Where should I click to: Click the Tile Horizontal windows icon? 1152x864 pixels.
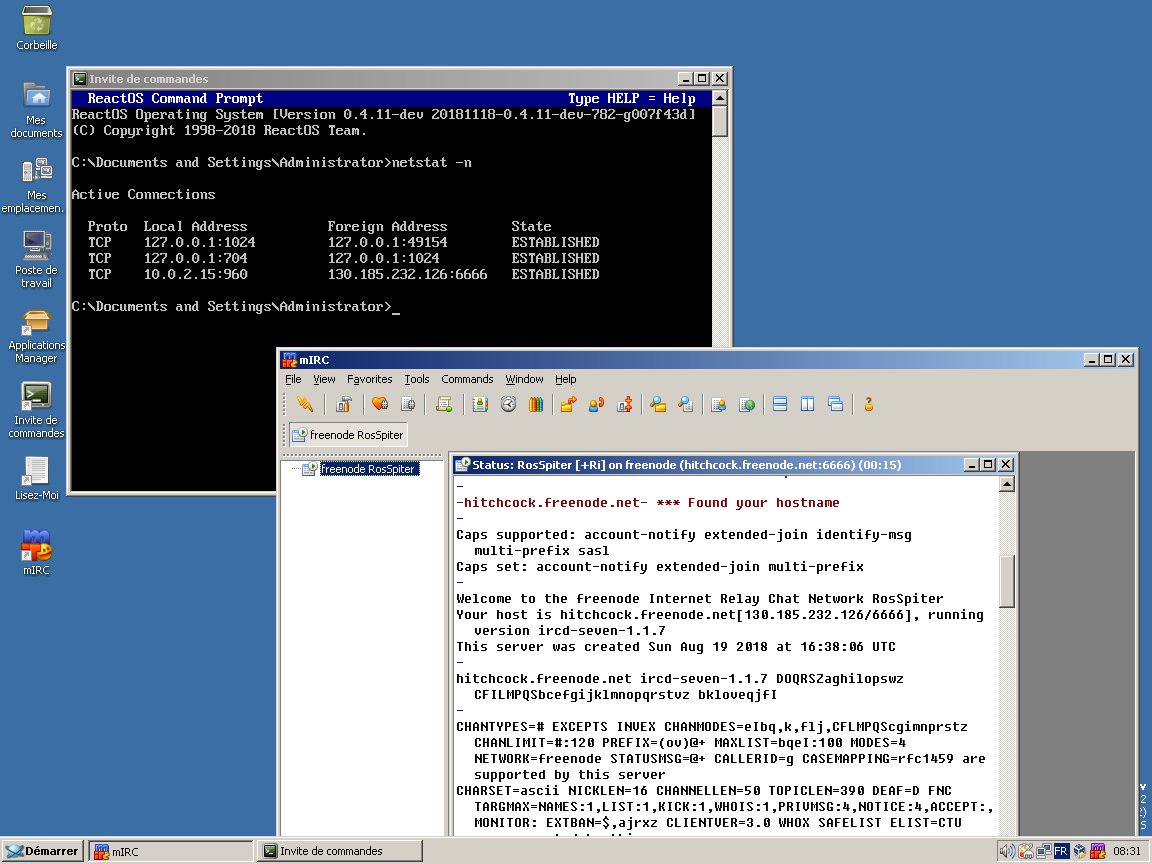point(780,404)
